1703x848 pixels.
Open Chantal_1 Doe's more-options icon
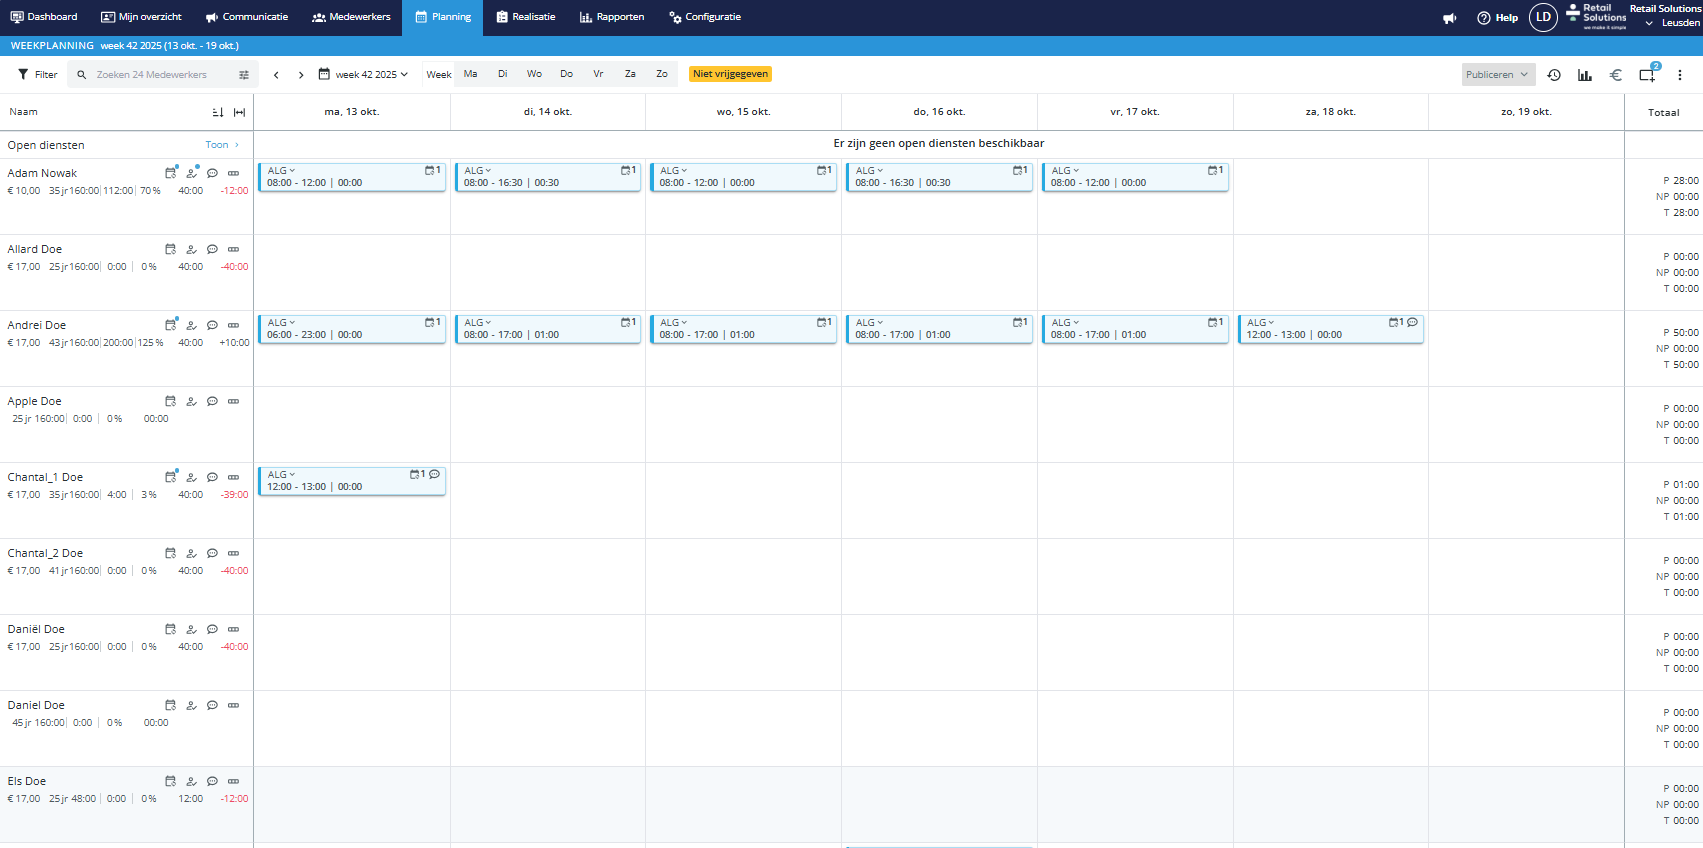234,477
